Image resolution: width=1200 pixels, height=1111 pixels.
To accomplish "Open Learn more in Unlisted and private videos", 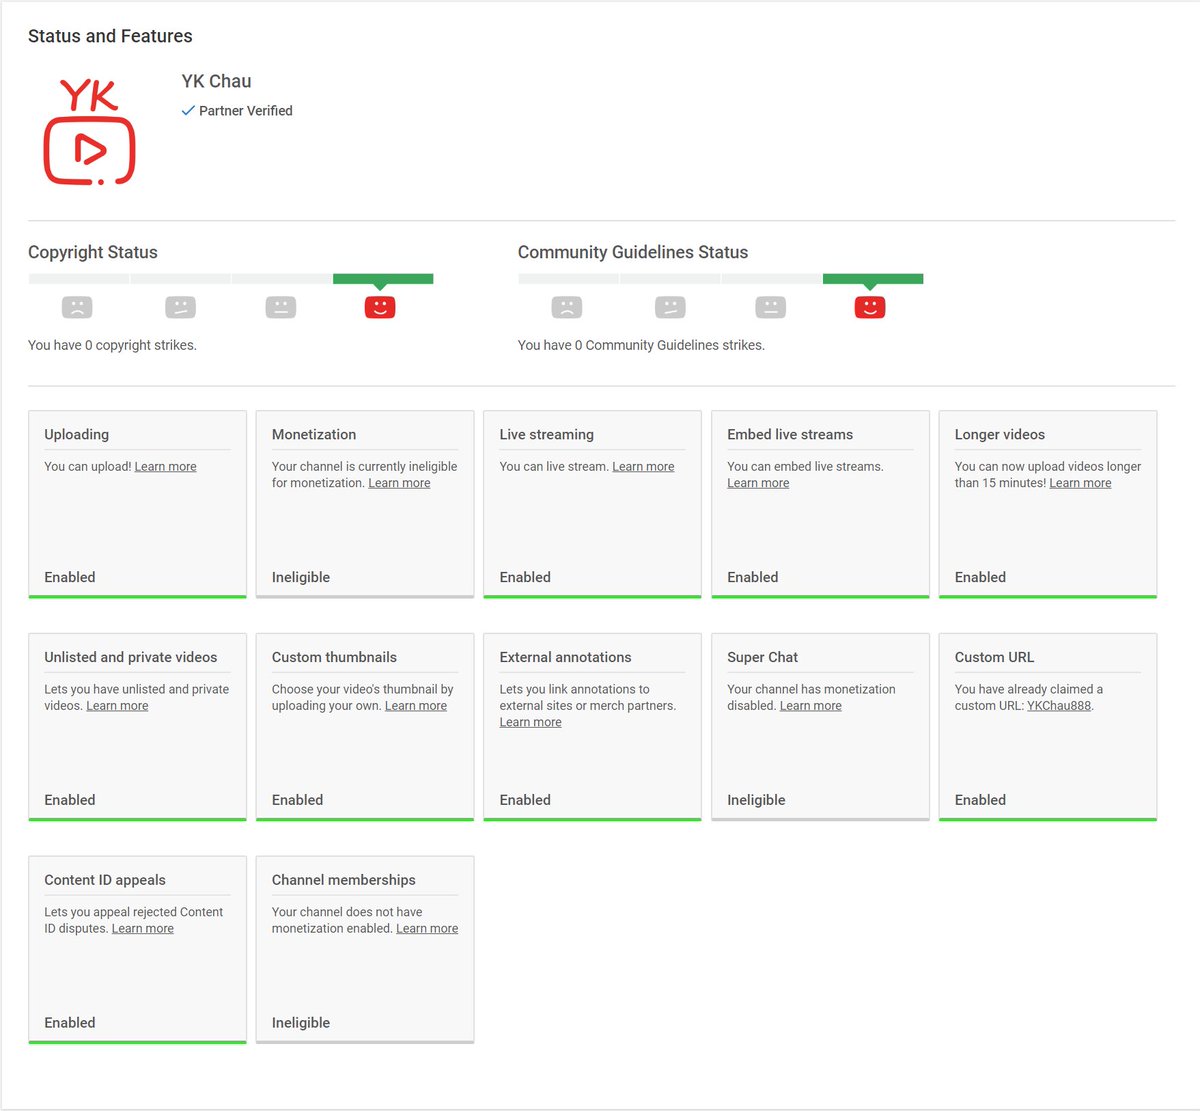I will 117,706.
